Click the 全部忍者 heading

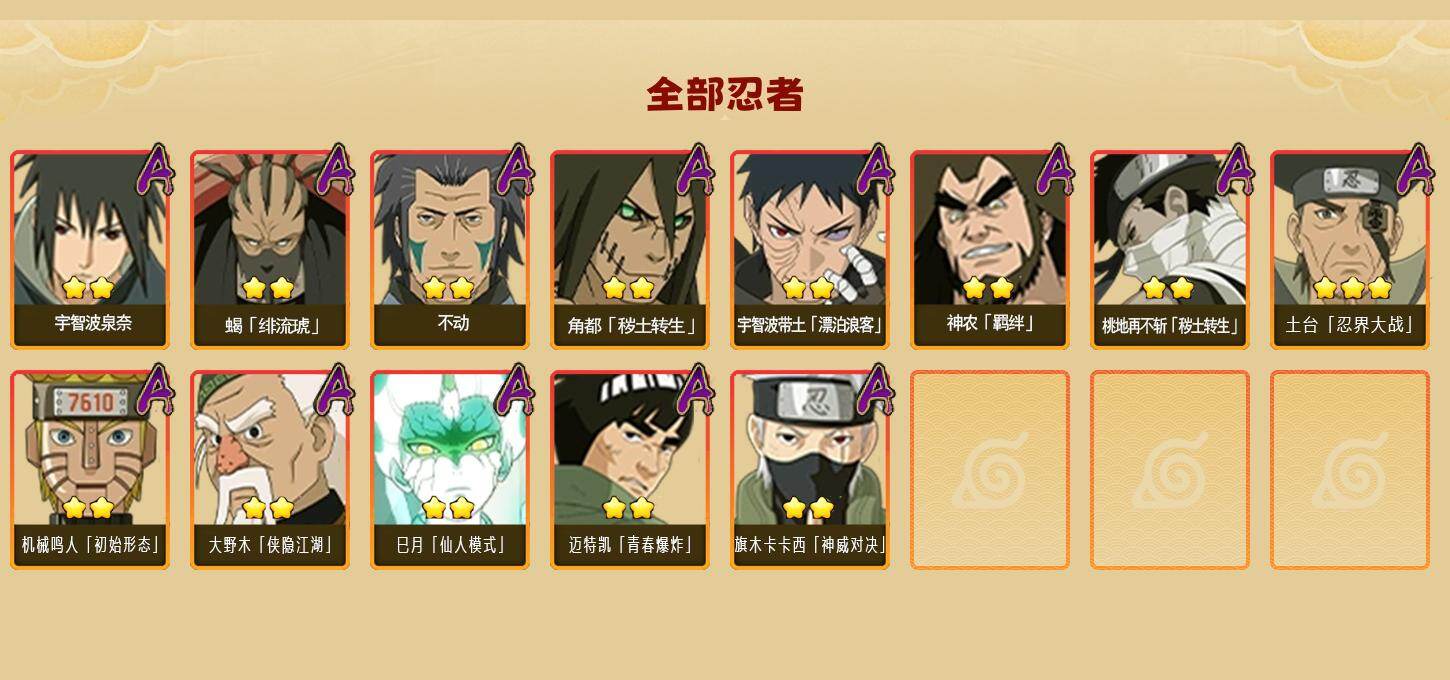tap(725, 94)
